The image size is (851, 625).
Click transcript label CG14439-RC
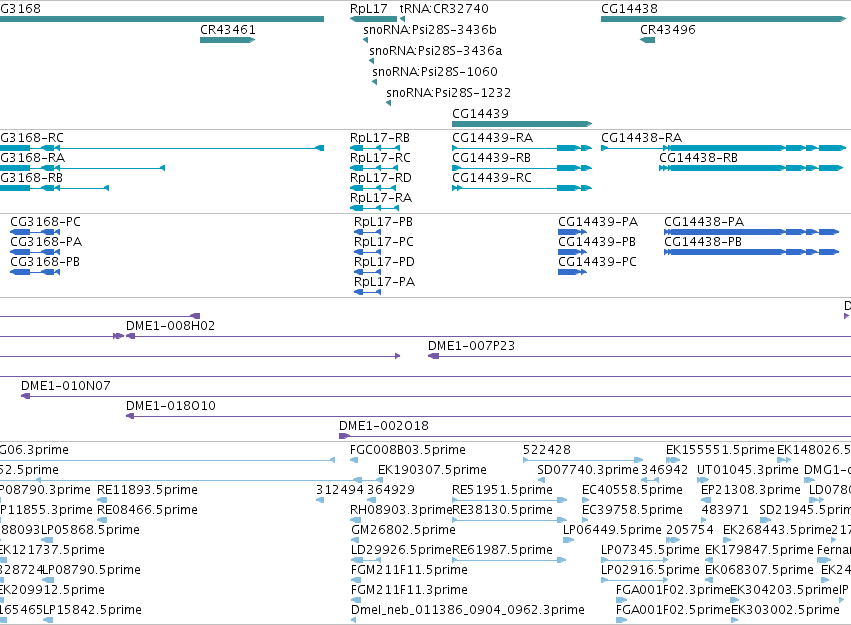(492, 178)
